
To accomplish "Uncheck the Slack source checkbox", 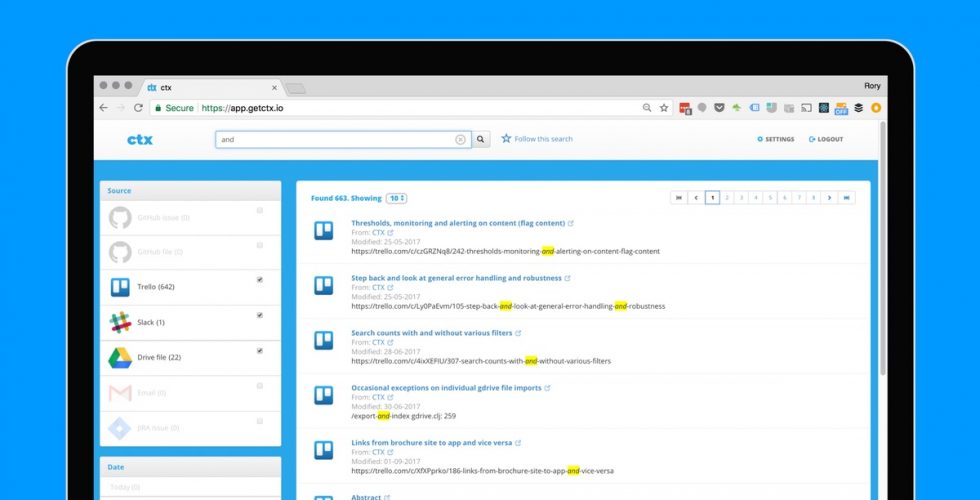I will pyautogui.click(x=260, y=316).
